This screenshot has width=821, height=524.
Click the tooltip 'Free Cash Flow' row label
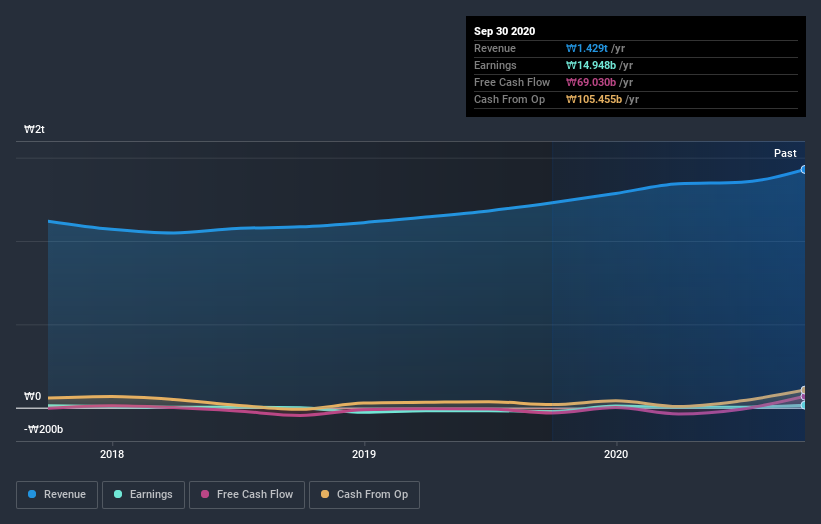coord(512,82)
